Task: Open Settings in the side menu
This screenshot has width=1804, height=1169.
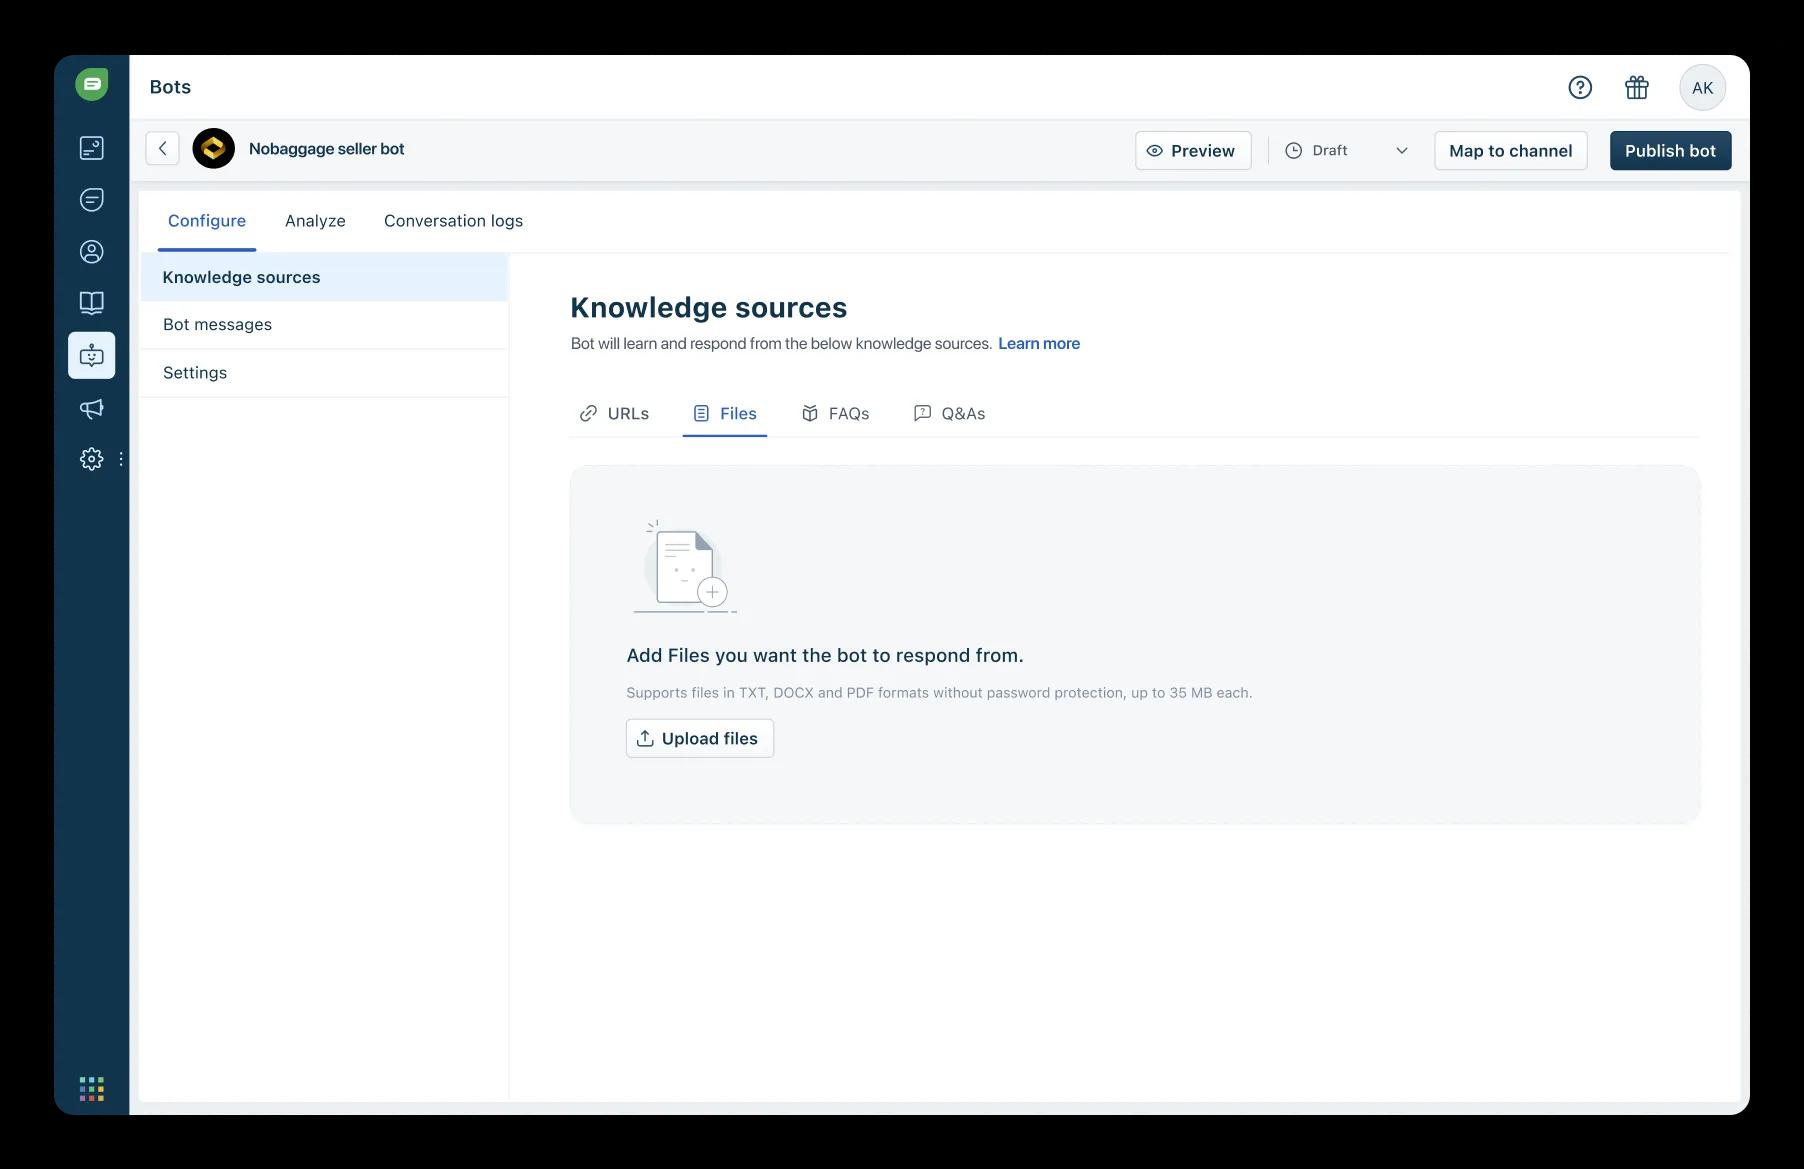Action: tap(324, 373)
